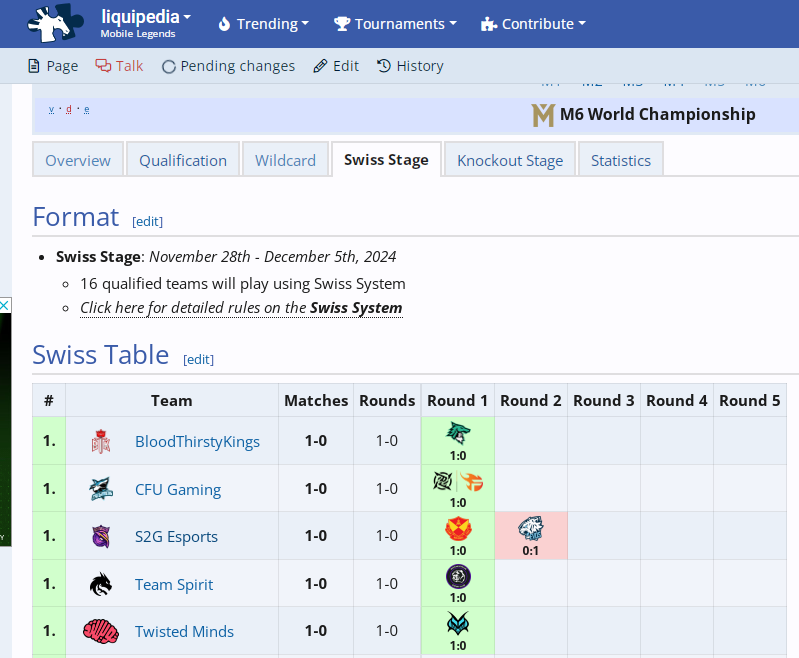Open the Page view tab

click(53, 66)
